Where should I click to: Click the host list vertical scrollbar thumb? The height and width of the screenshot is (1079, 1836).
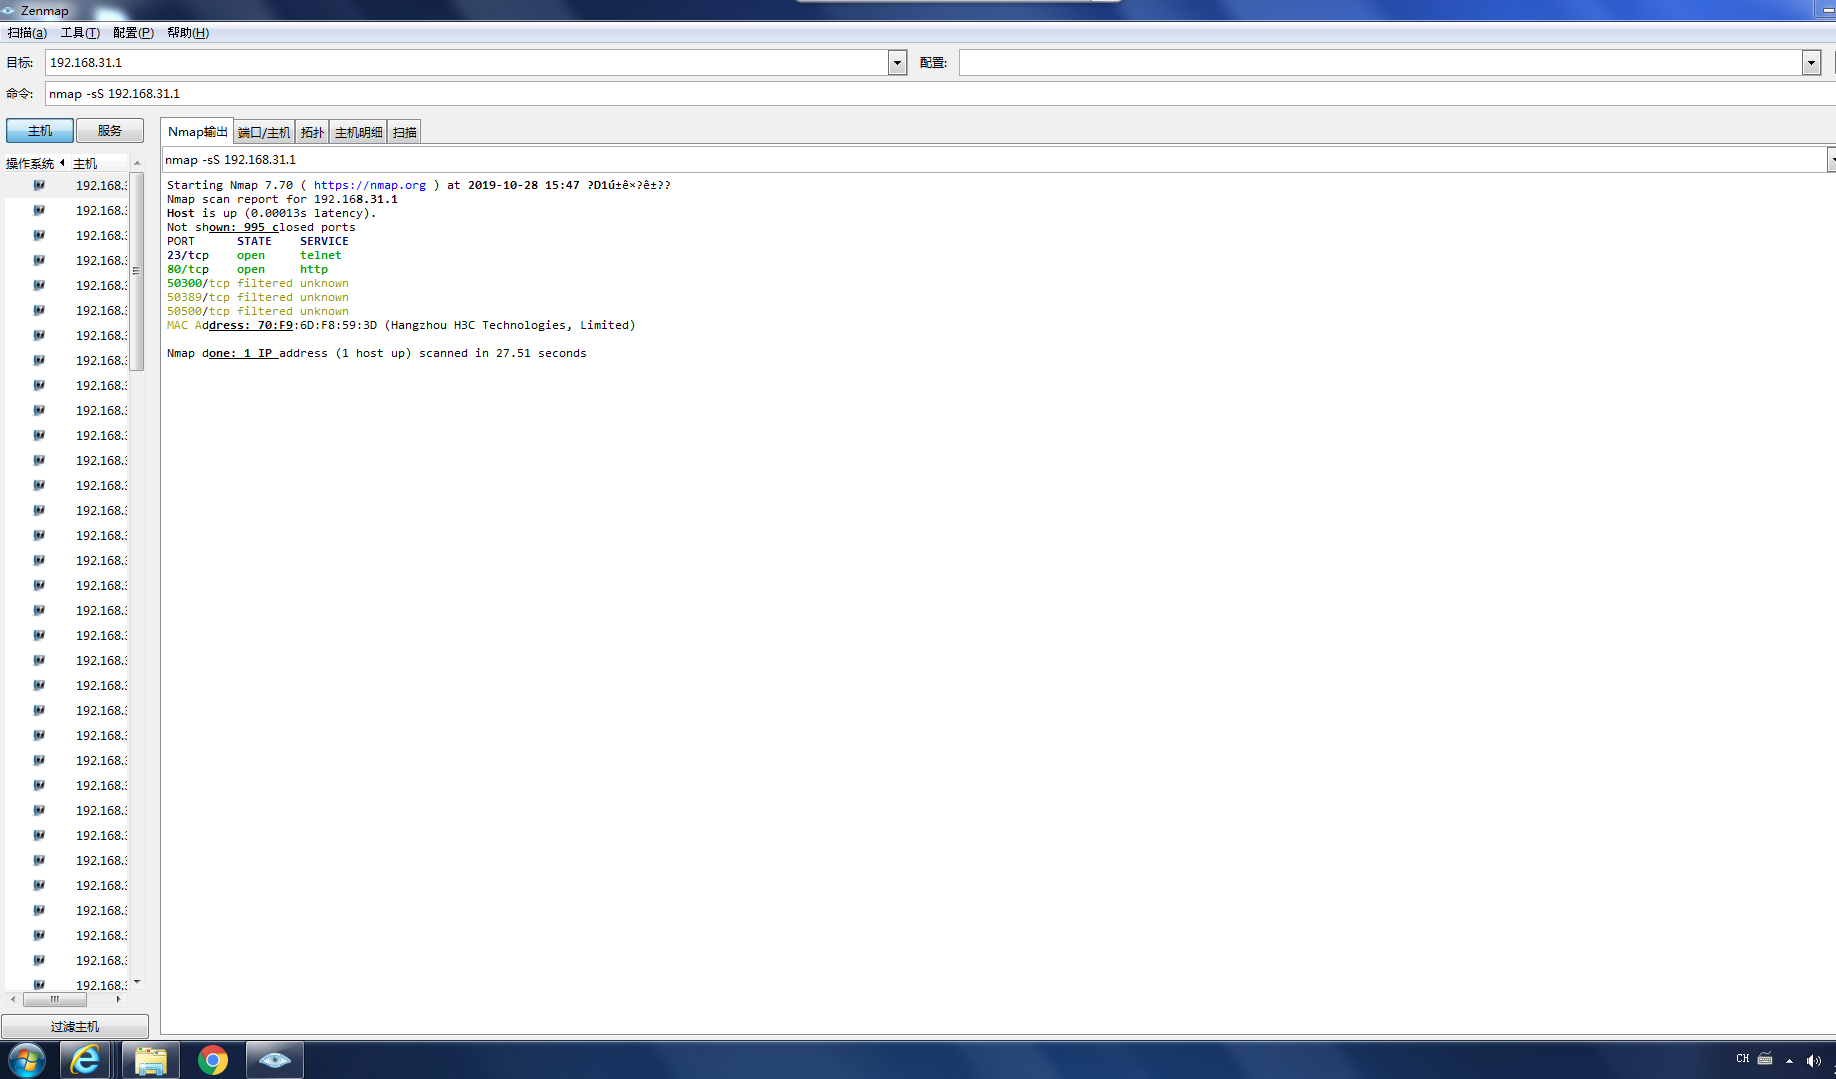(137, 271)
